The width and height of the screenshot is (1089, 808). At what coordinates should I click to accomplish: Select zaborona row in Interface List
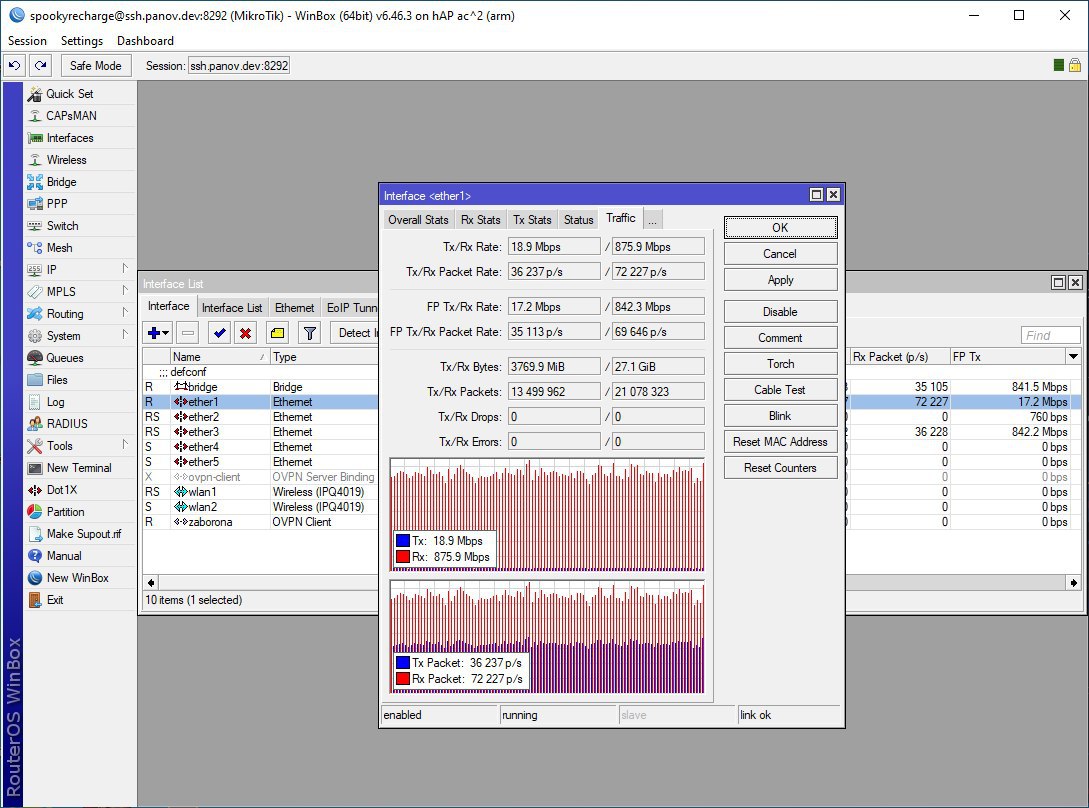point(260,522)
